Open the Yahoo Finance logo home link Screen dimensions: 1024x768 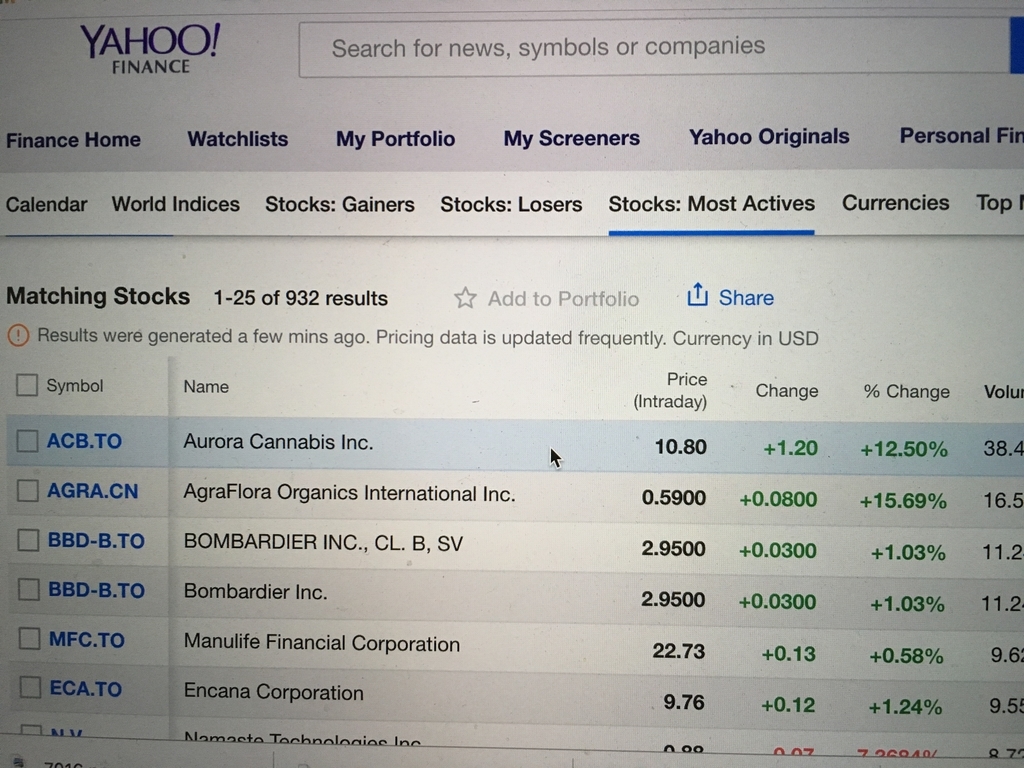tap(150, 49)
